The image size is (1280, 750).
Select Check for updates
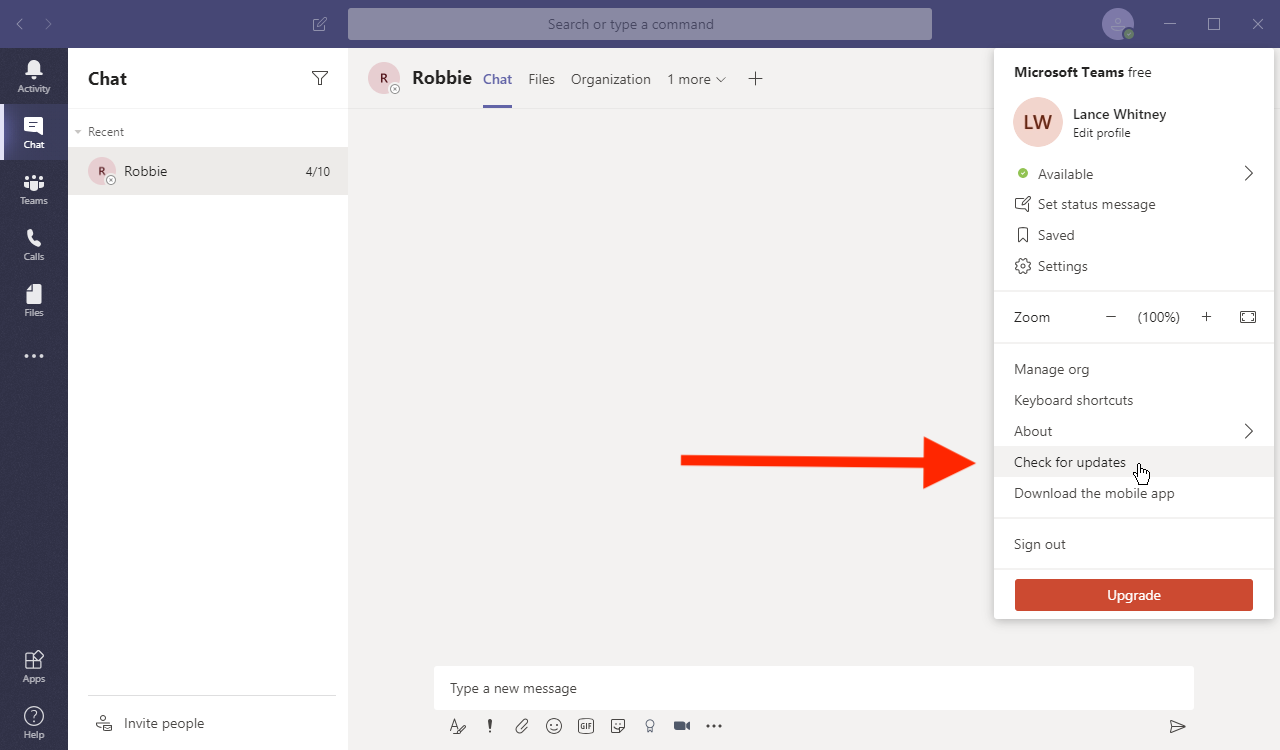1134,462
